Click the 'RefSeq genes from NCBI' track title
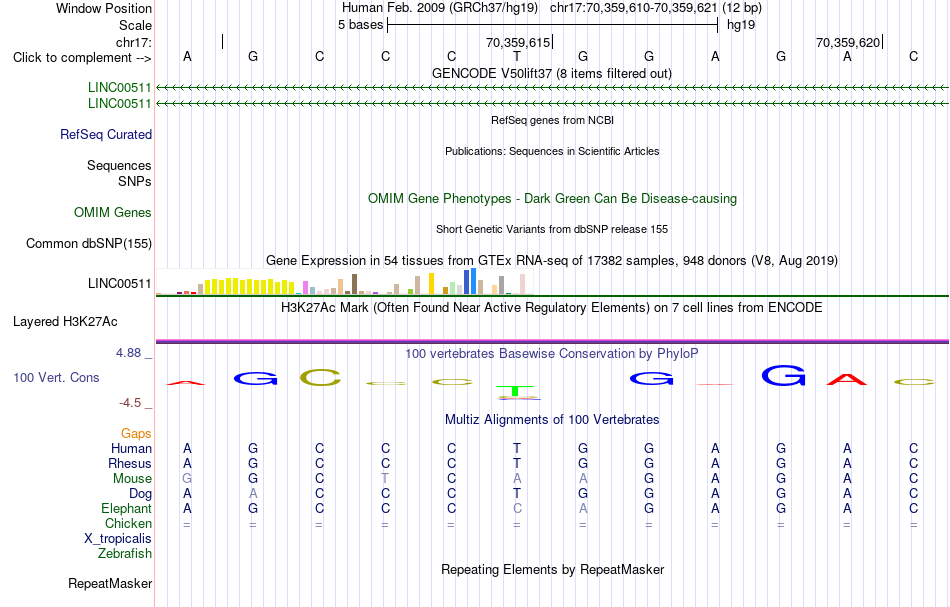This screenshot has width=950, height=607. click(x=553, y=121)
